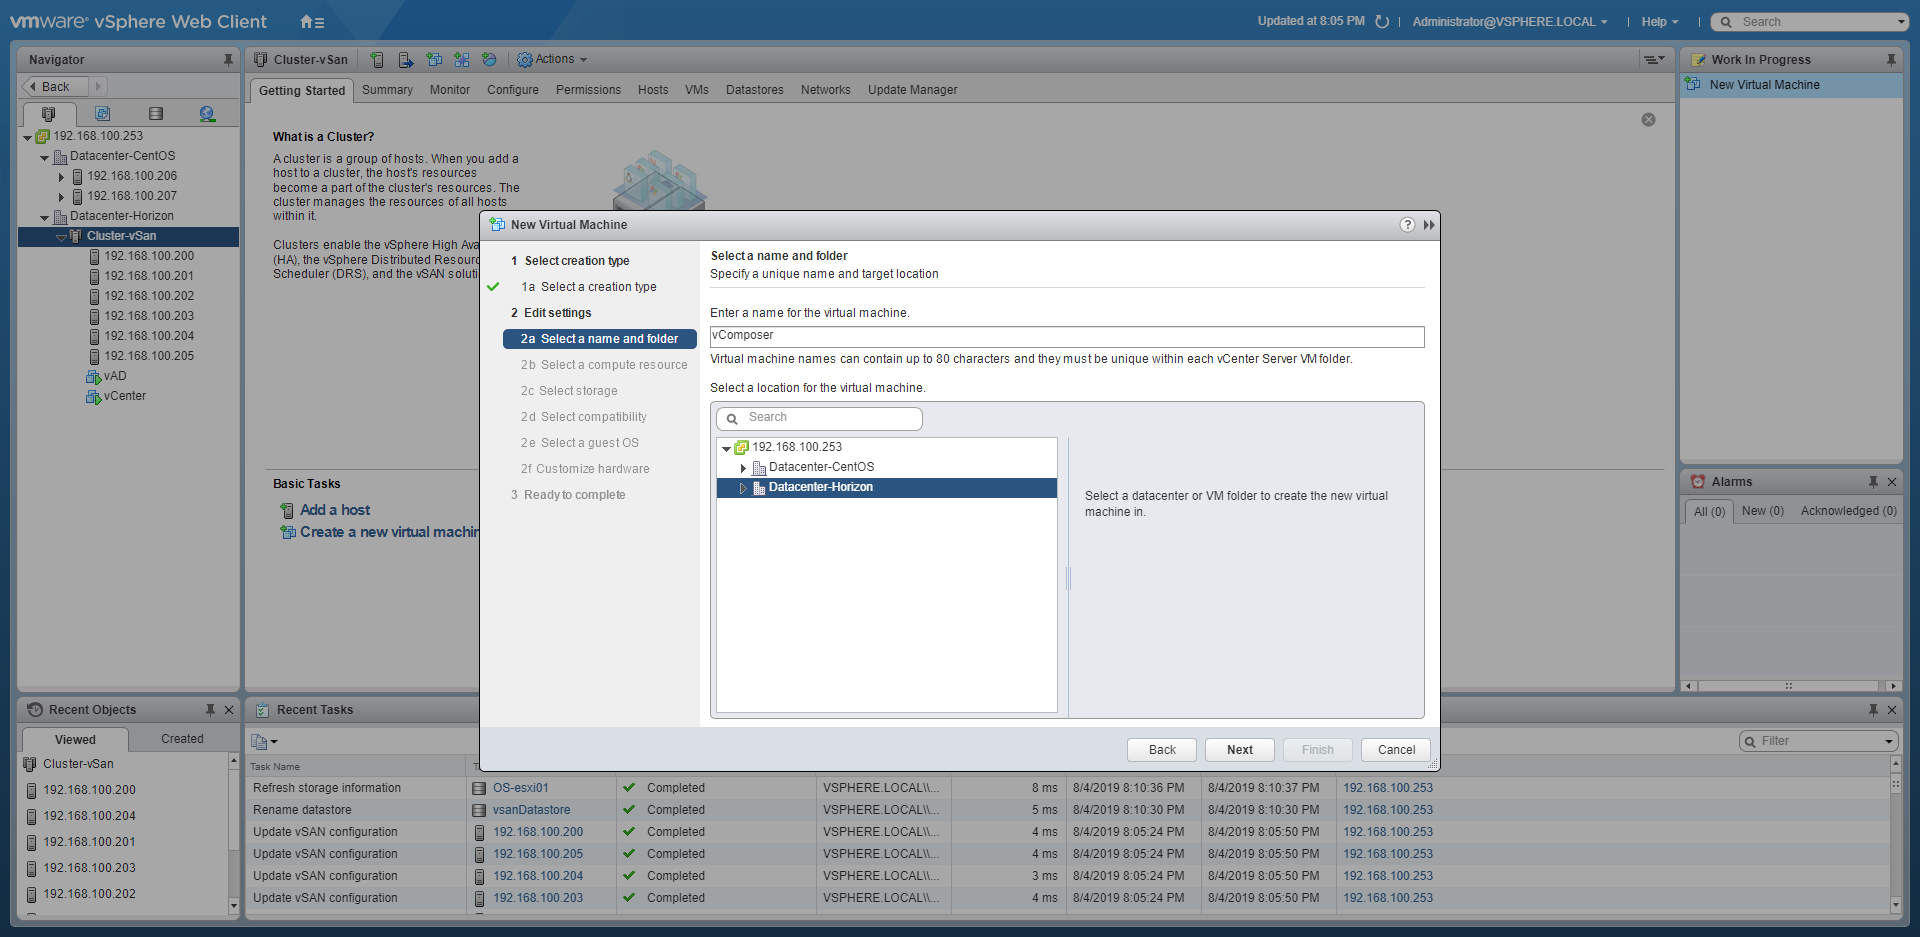The image size is (1920, 937).
Task: Click Next in the wizard
Action: click(x=1239, y=750)
